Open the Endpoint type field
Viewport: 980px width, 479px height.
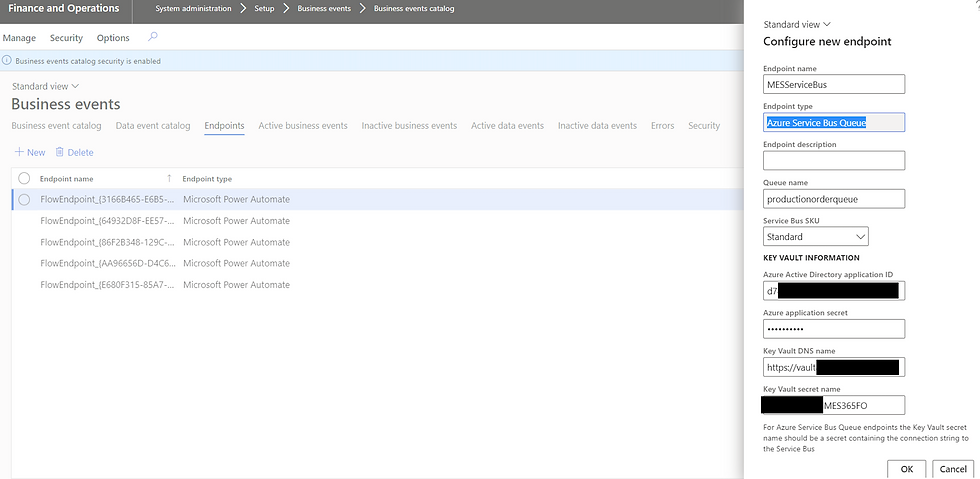(x=834, y=123)
